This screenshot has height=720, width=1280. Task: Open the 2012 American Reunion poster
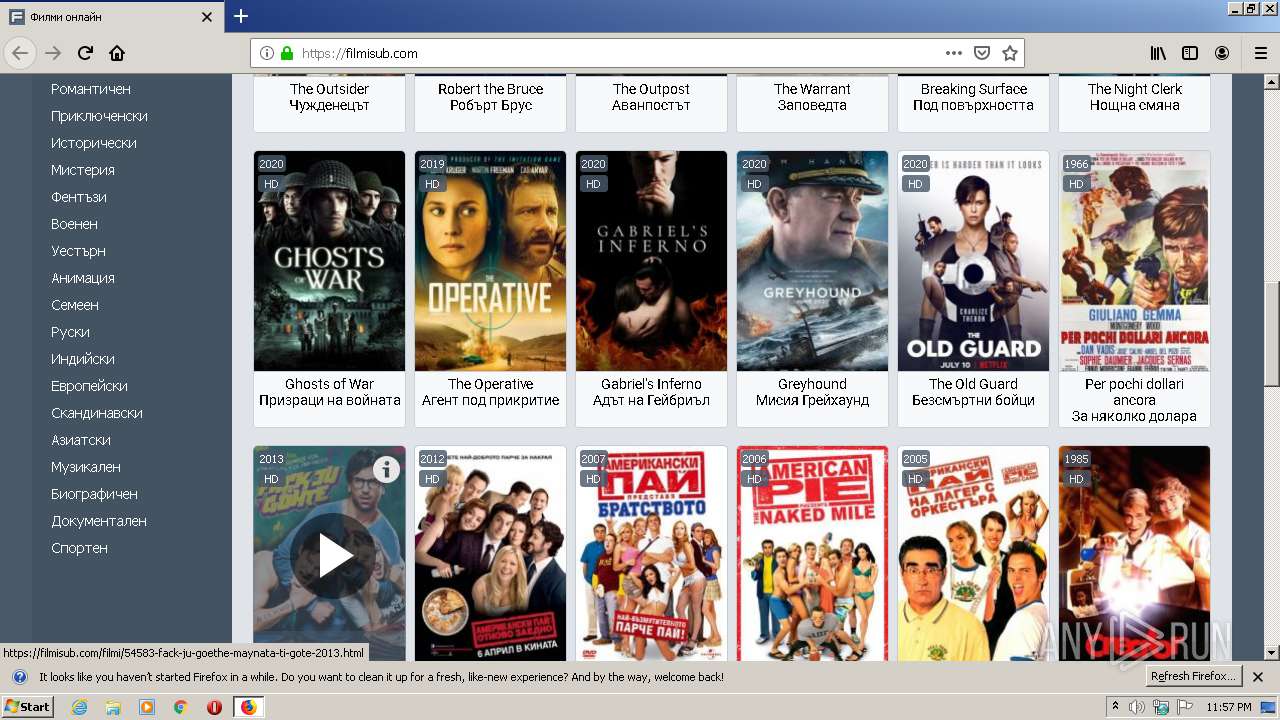(490, 553)
